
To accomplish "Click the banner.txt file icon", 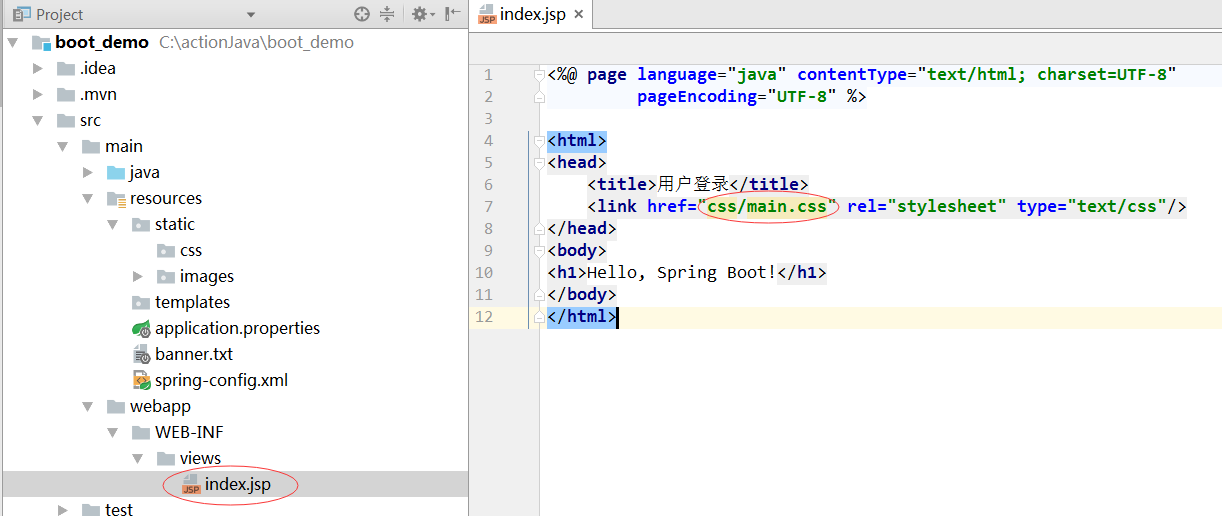I will point(141,354).
